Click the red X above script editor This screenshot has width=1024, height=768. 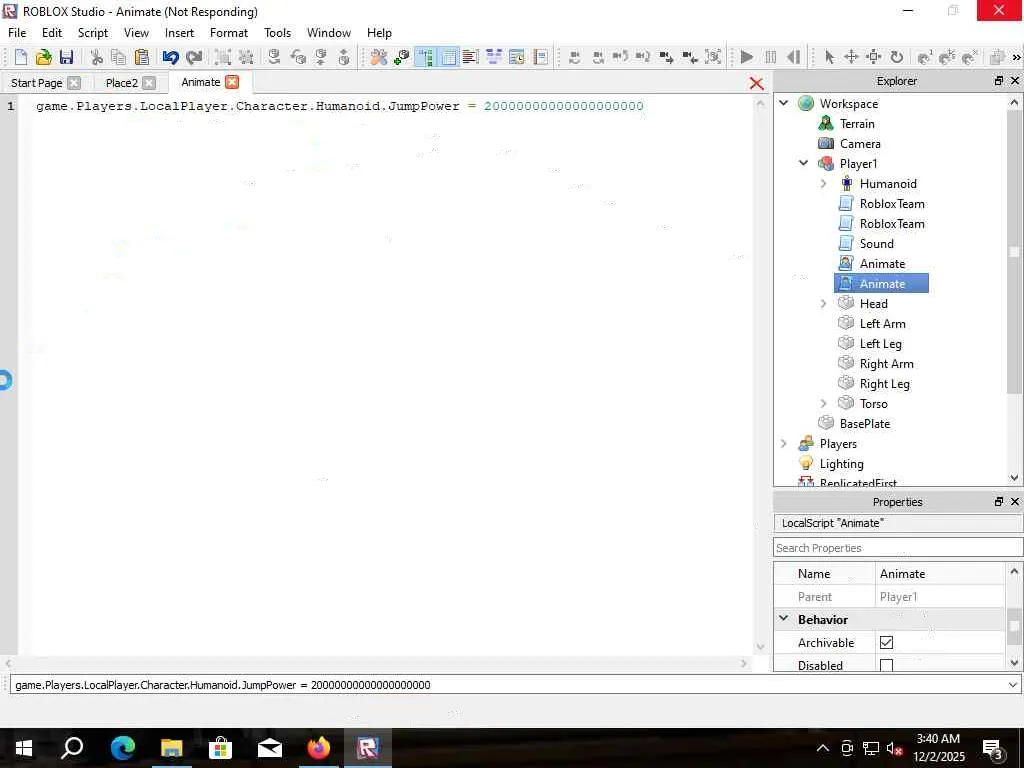[756, 83]
